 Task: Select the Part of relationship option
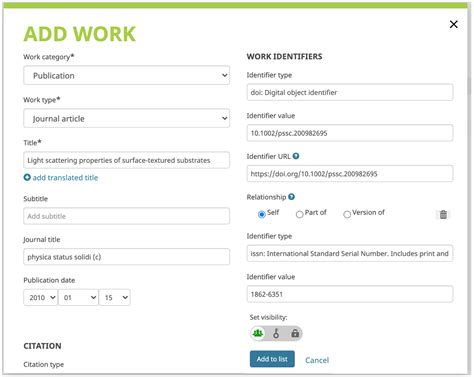[299, 214]
